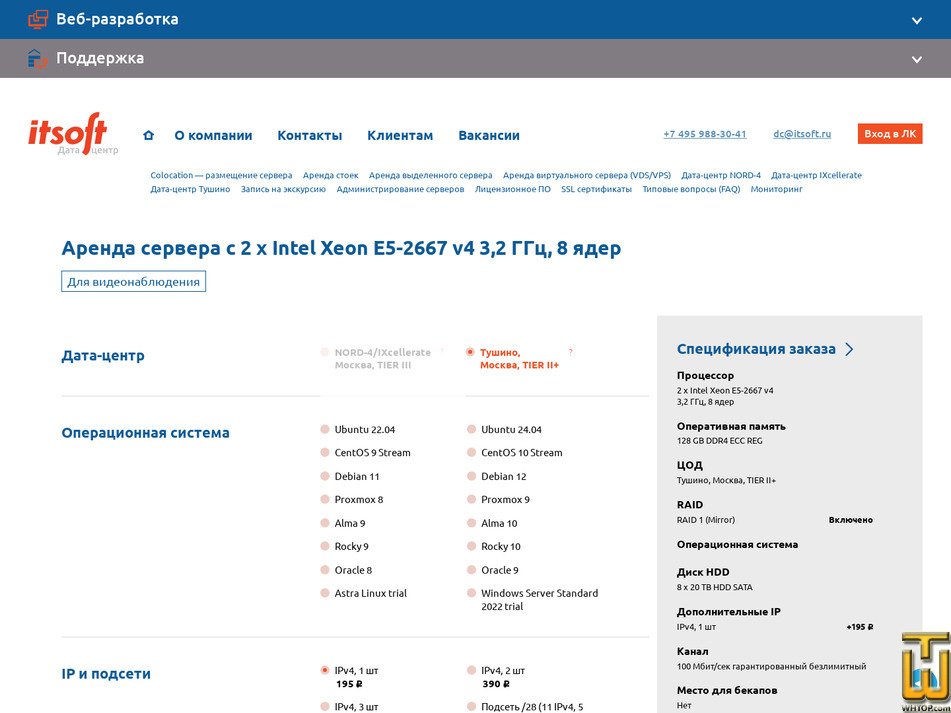The width and height of the screenshot is (951, 713).
Task: Click Вход в ЛК button
Action: 890,134
